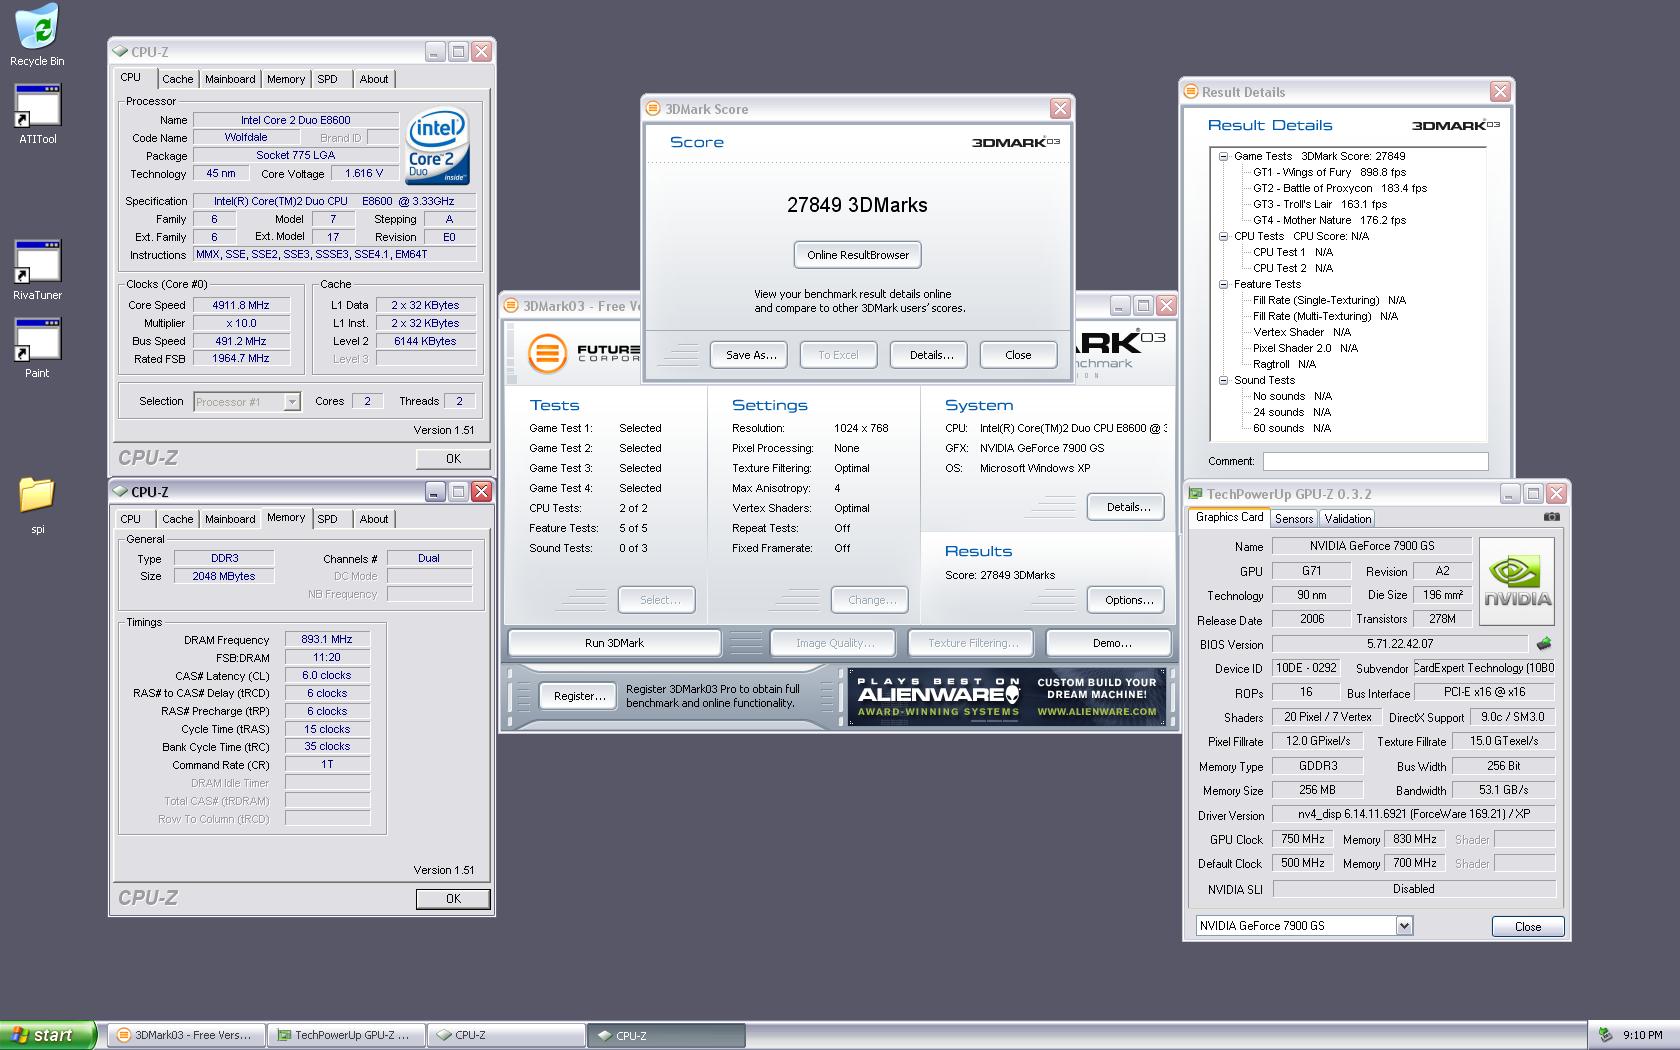The height and width of the screenshot is (1050, 1680).
Task: Switch to TechPowerUp GPU-Z taskbar item
Action: coord(346,1035)
